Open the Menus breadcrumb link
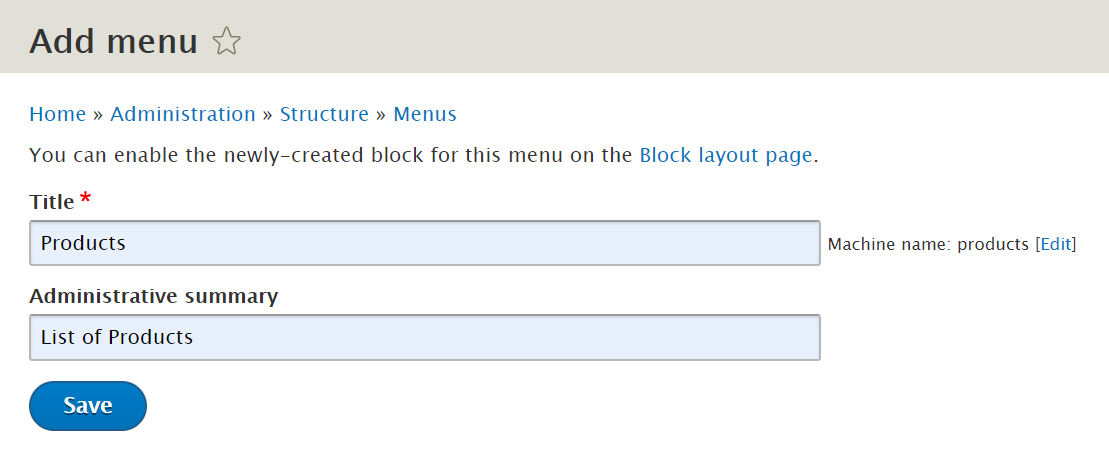The image size is (1109, 453). [x=425, y=114]
